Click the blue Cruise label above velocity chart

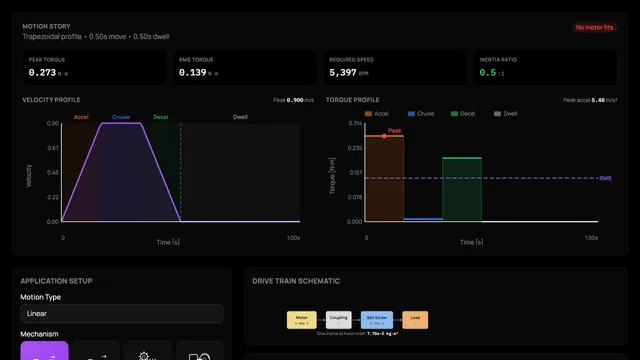pos(121,117)
